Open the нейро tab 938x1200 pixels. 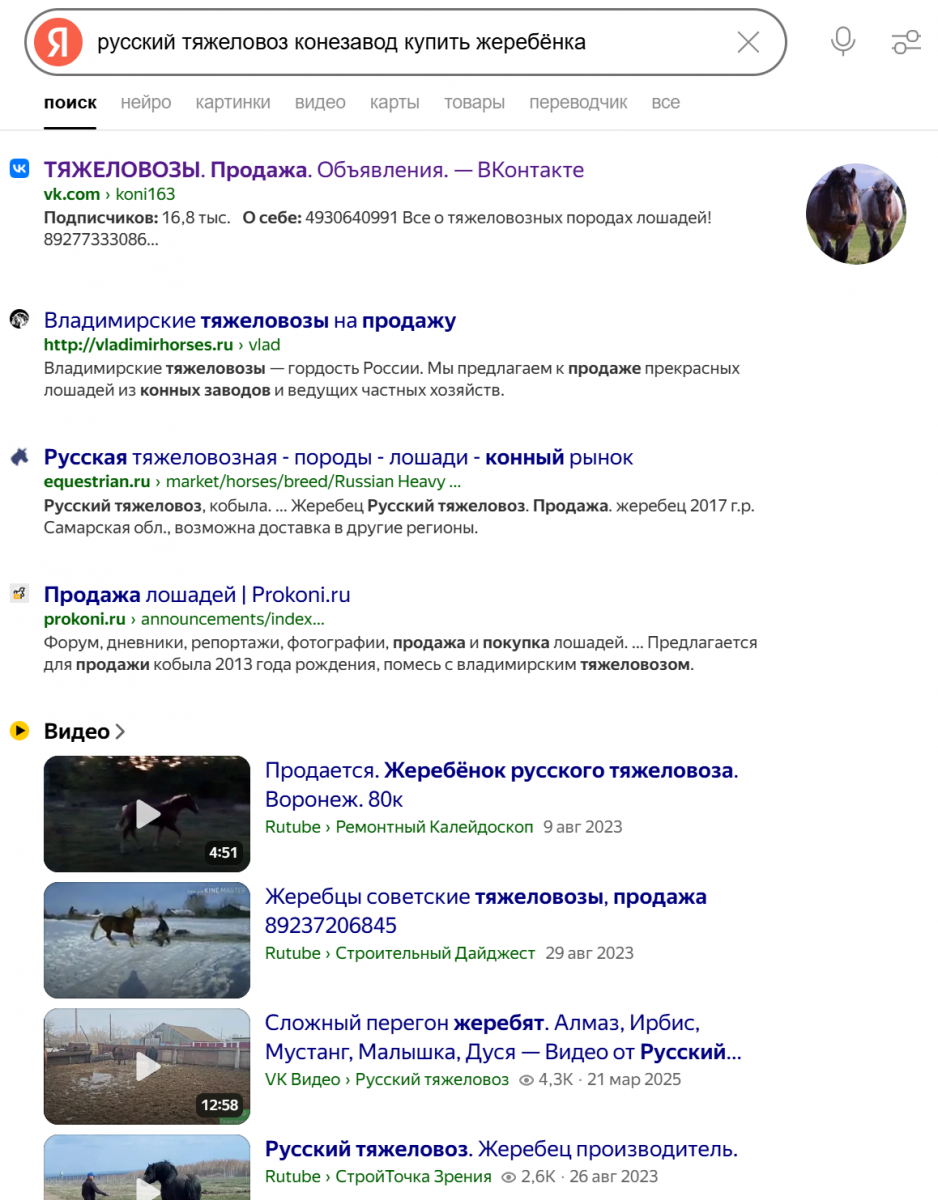click(x=146, y=102)
